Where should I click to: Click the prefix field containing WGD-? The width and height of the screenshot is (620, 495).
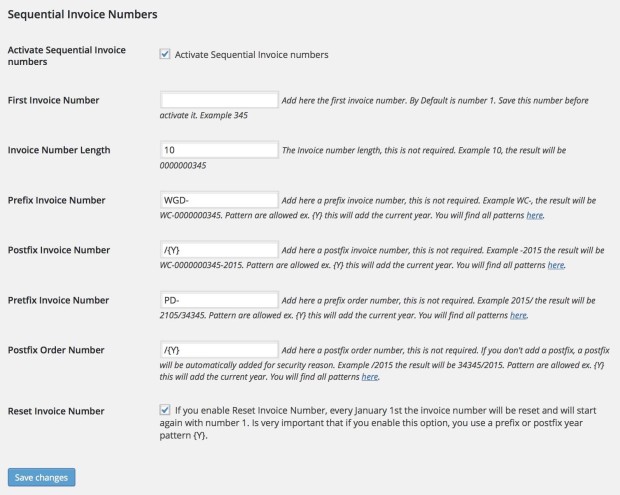pos(219,200)
